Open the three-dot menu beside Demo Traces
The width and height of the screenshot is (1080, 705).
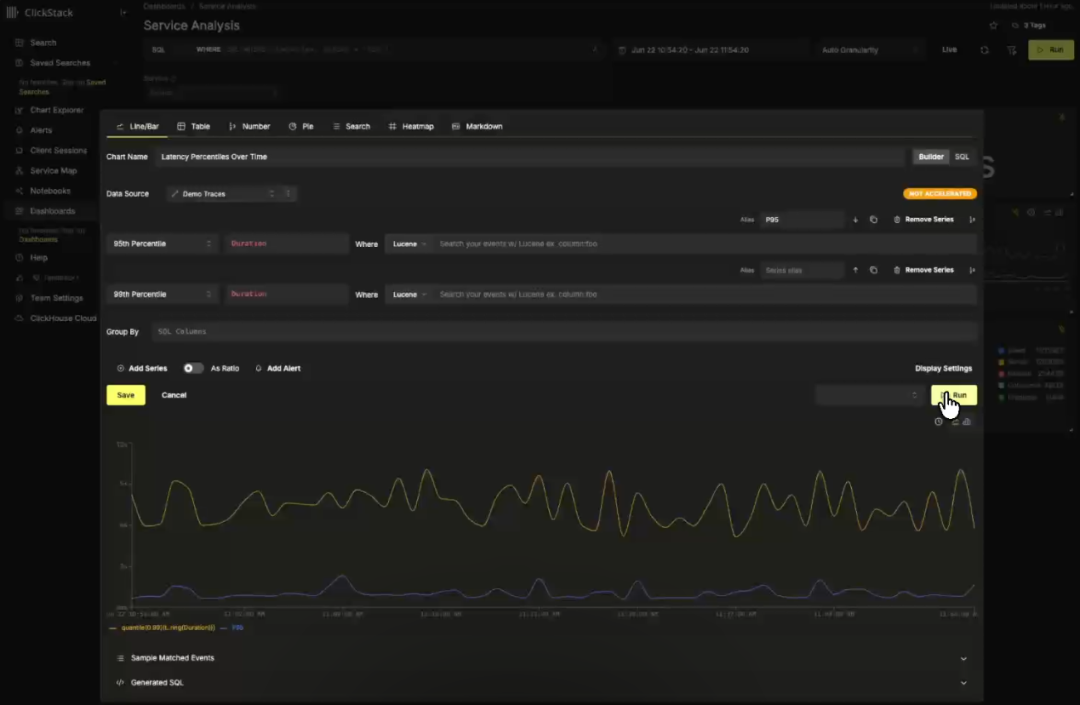[288, 193]
